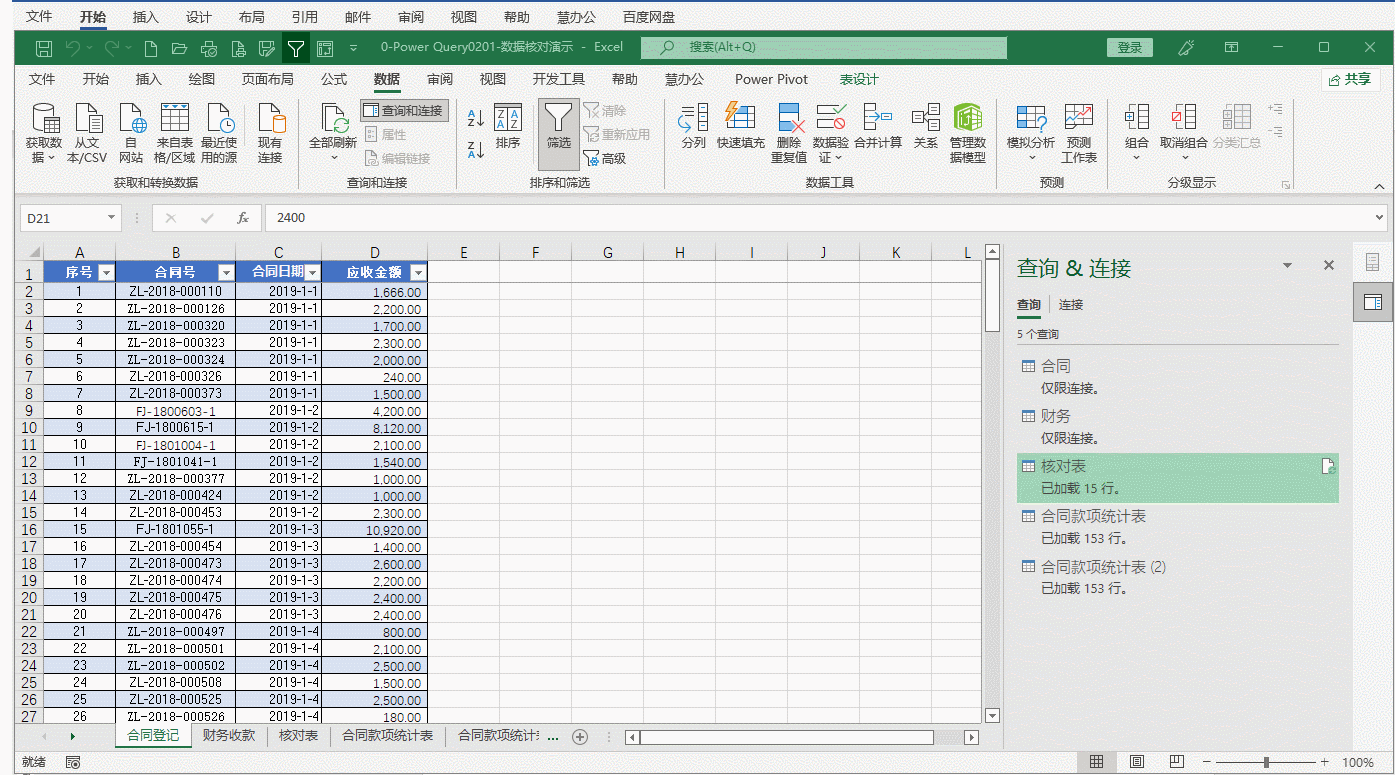
Task: Import data 从文本/CSV
Action: [87, 133]
